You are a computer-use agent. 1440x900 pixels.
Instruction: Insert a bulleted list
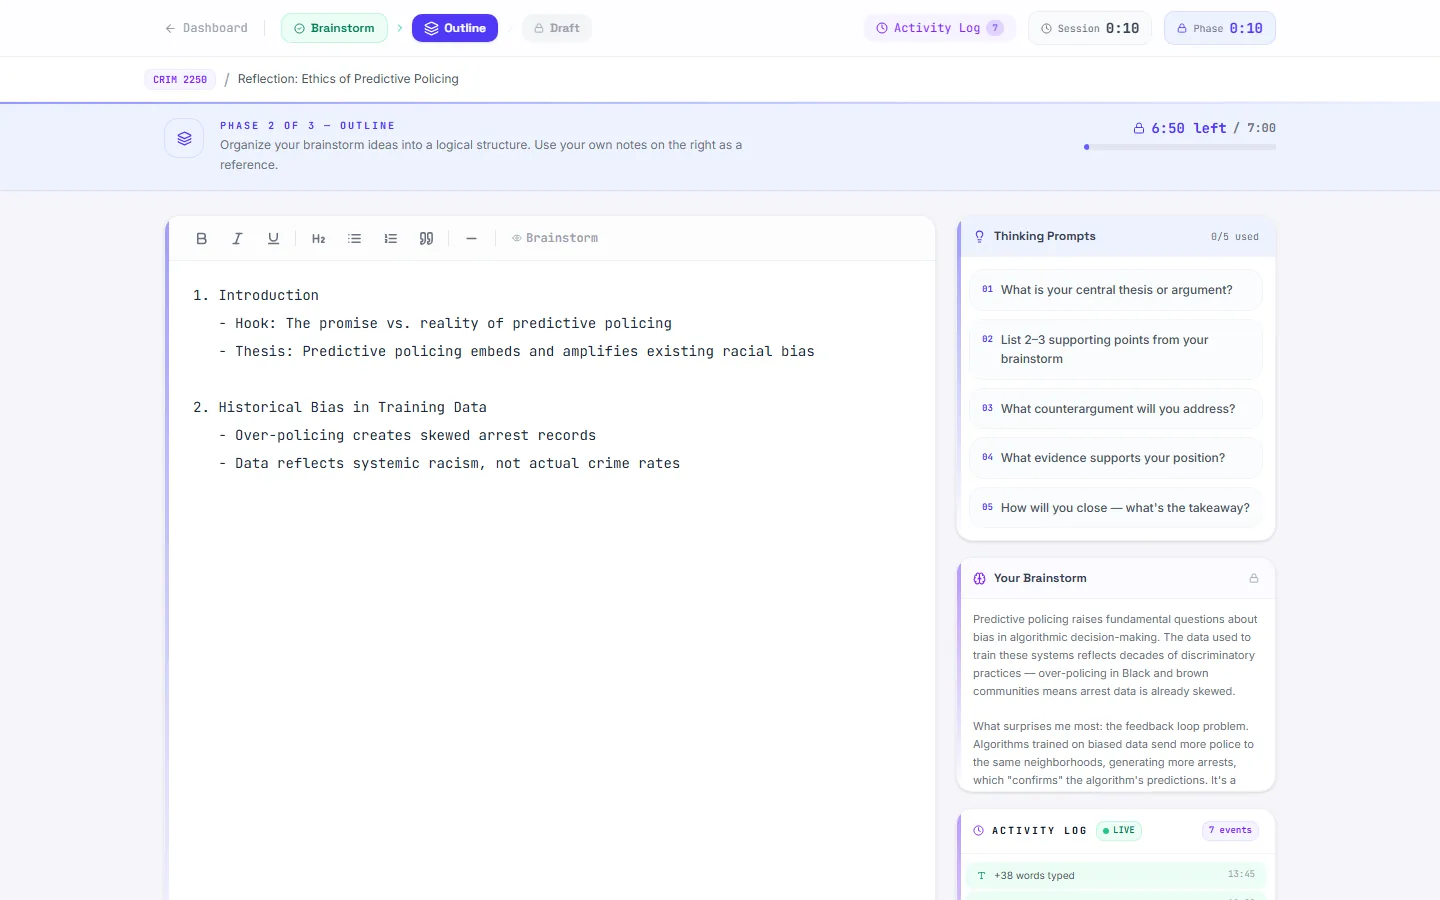[354, 238]
